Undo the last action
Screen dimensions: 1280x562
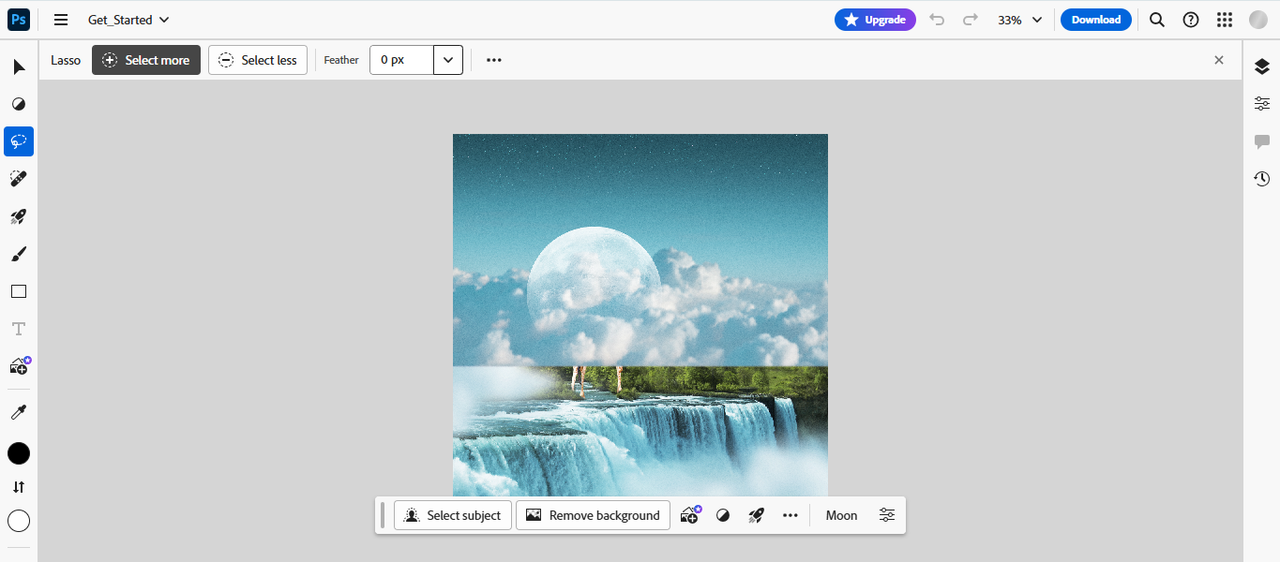pos(937,20)
